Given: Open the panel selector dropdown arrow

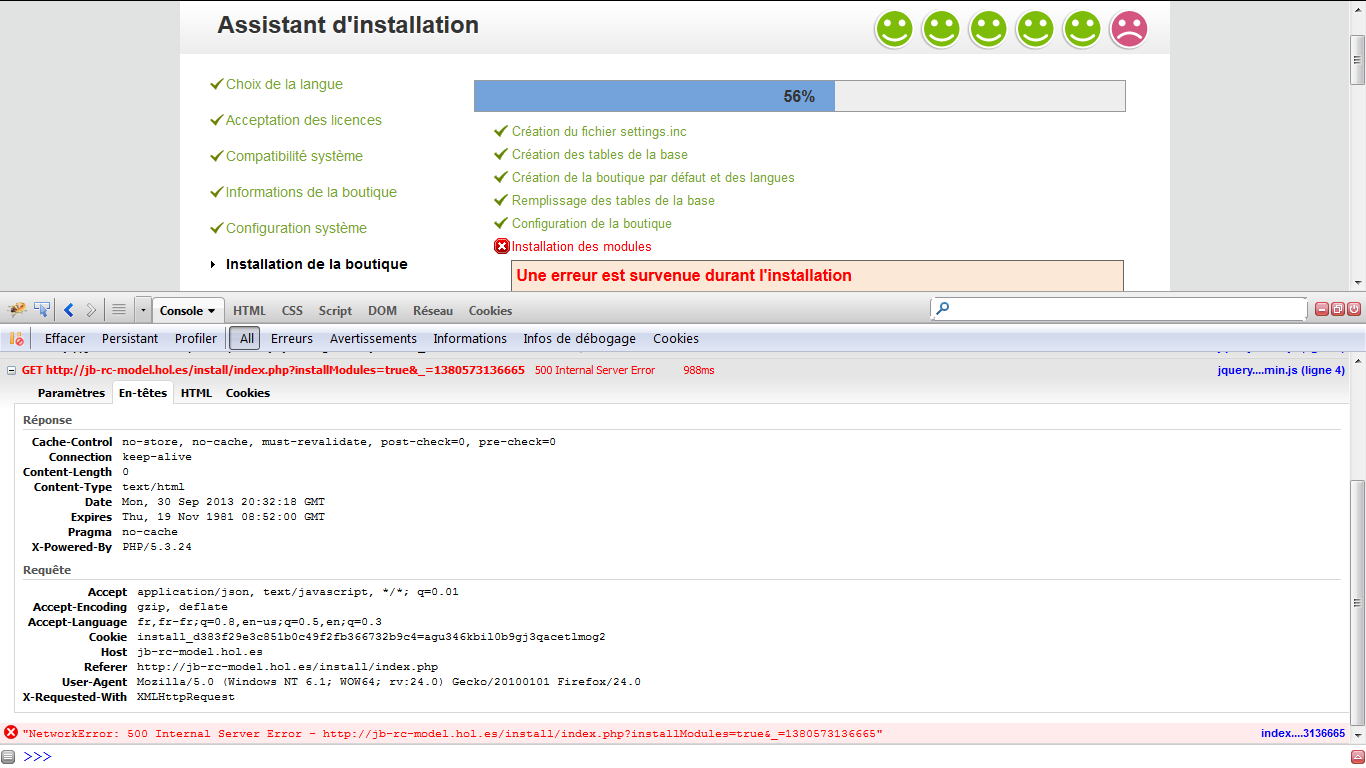Looking at the screenshot, I should pyautogui.click(x=143, y=311).
